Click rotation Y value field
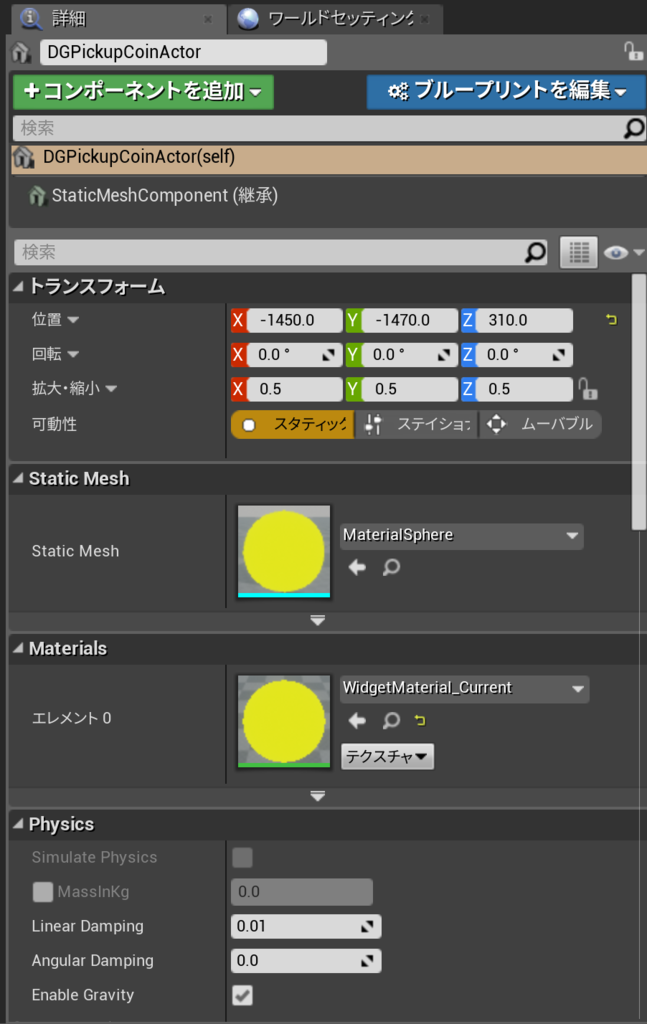This screenshot has height=1024, width=647. pos(409,355)
